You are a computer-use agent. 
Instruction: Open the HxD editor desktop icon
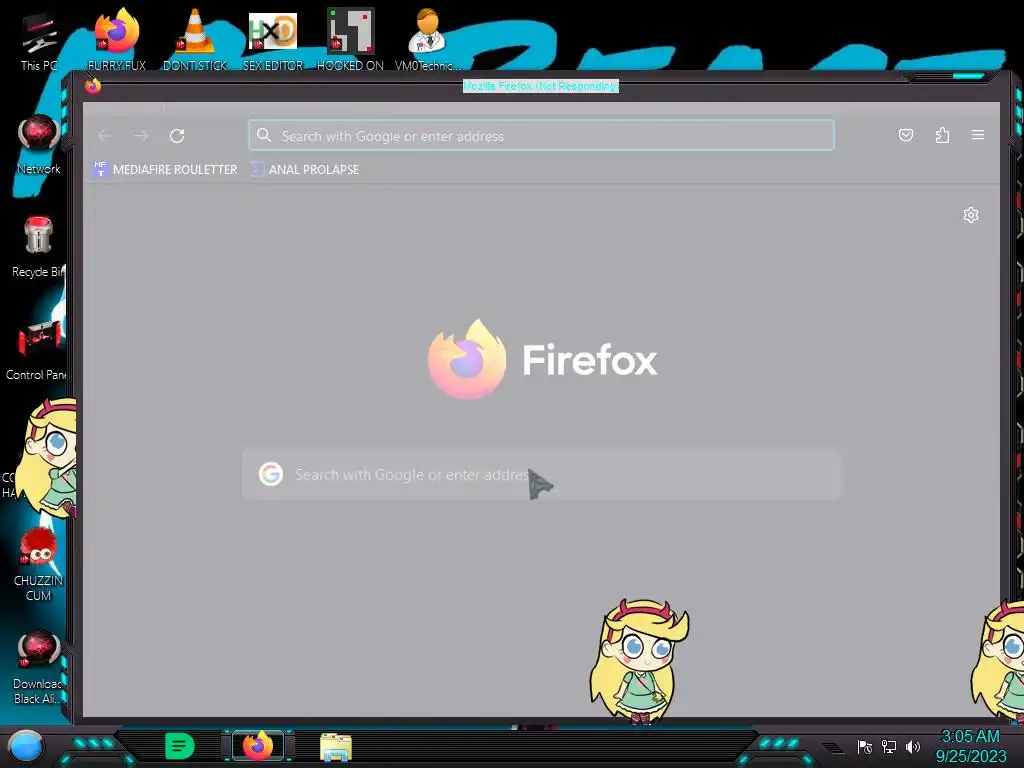pos(273,39)
